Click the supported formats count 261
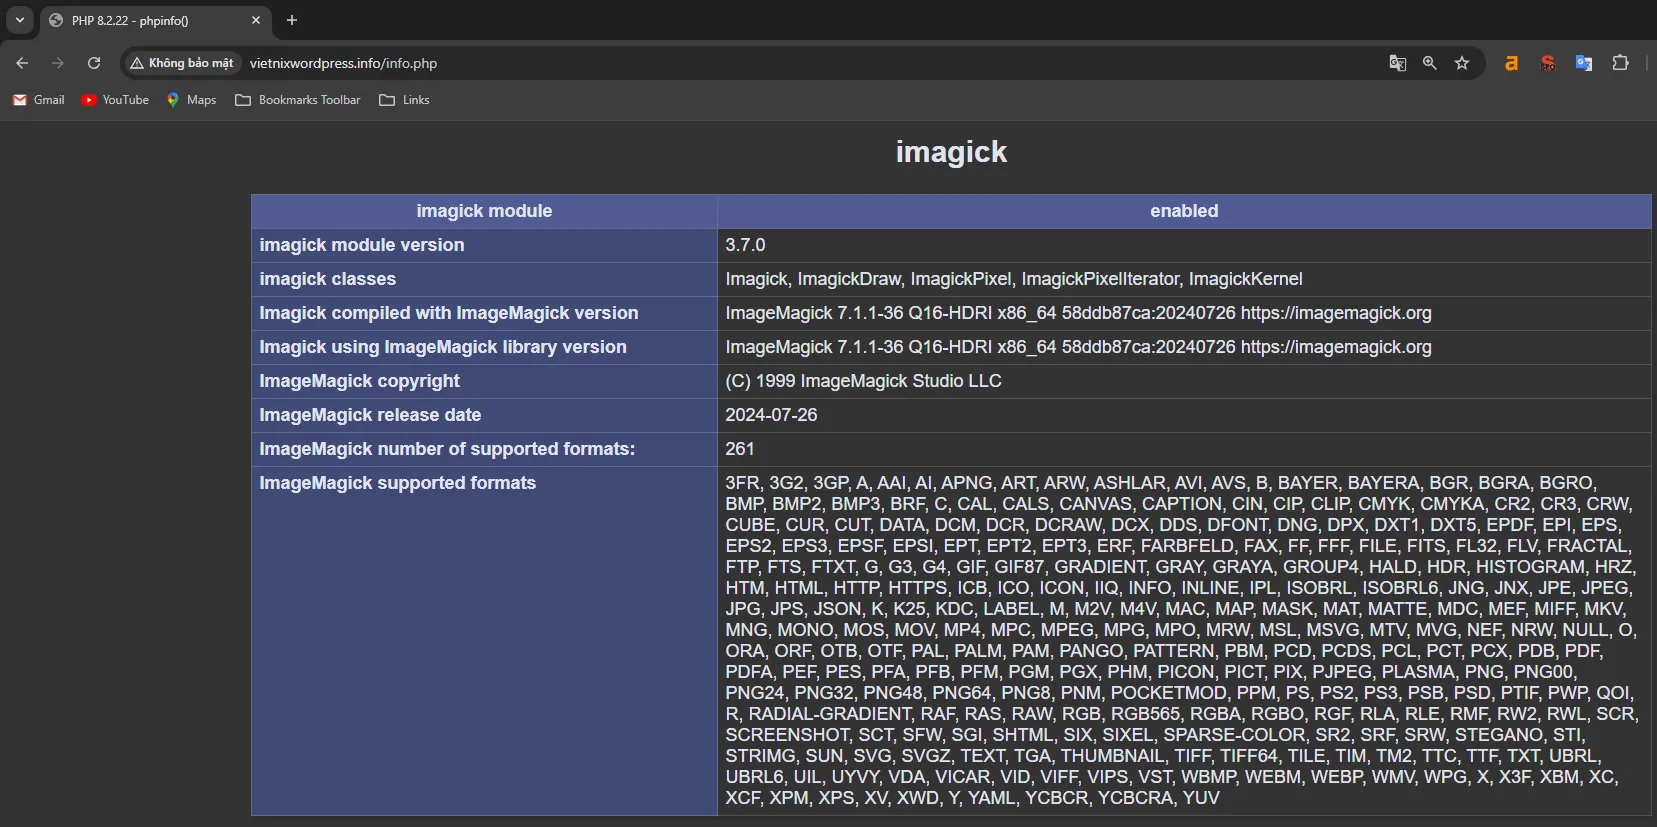 [x=740, y=449]
